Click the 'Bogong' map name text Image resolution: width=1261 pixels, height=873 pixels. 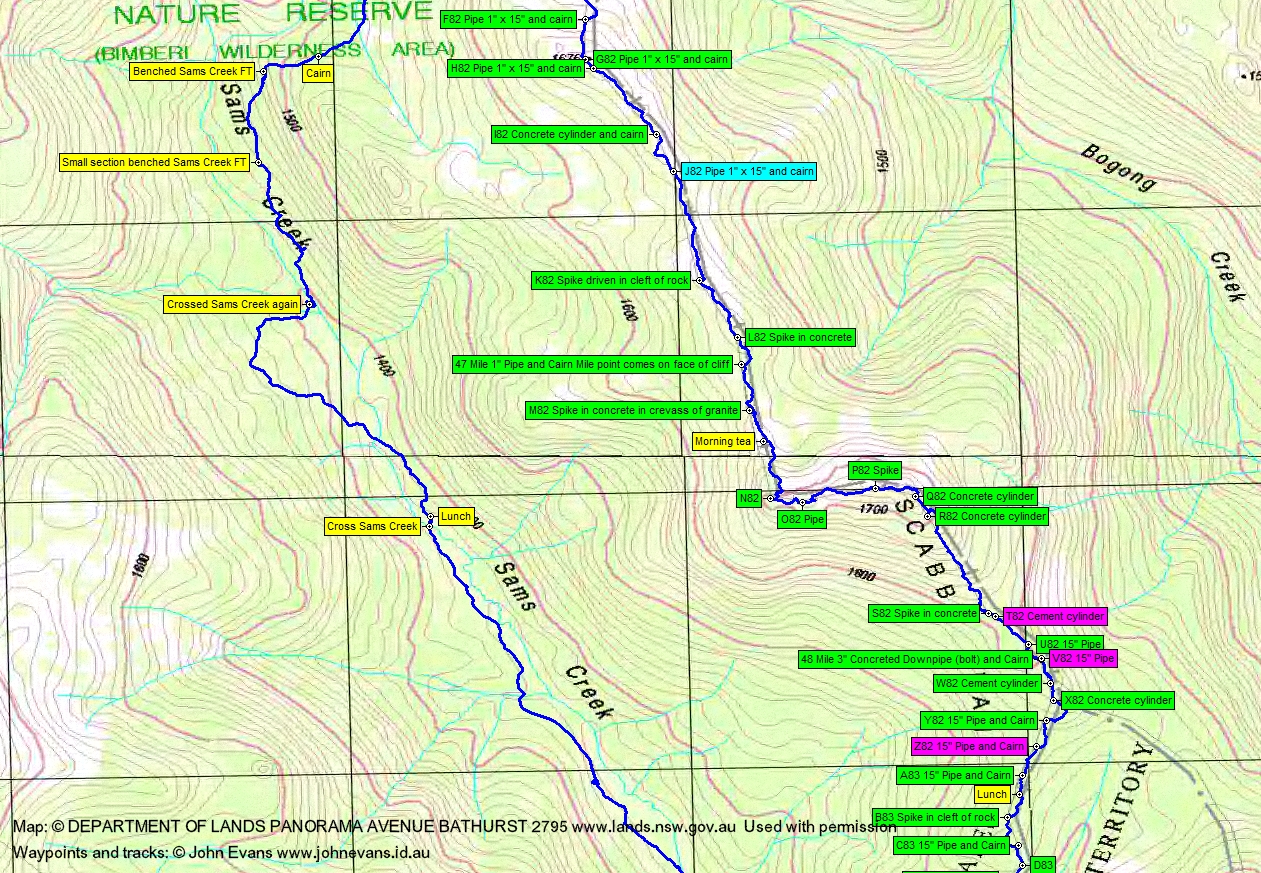click(1118, 168)
